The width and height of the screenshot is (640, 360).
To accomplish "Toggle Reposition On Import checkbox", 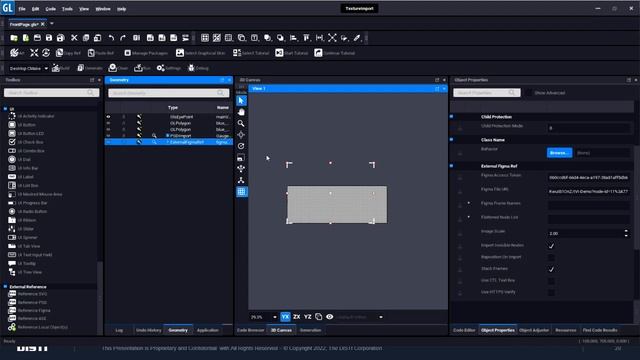I will point(551,258).
